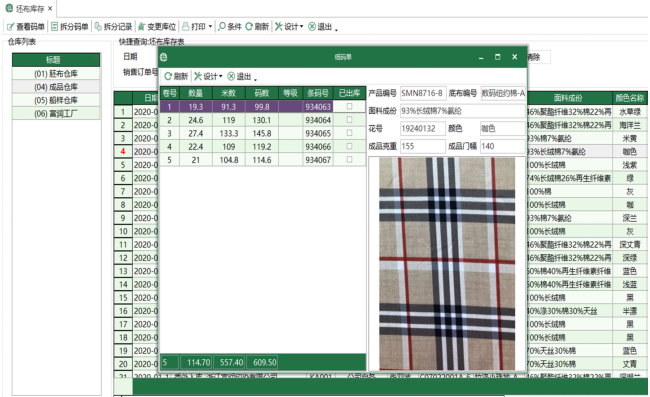Select main table color cell 深丈青
650x397 pixels.
point(630,244)
